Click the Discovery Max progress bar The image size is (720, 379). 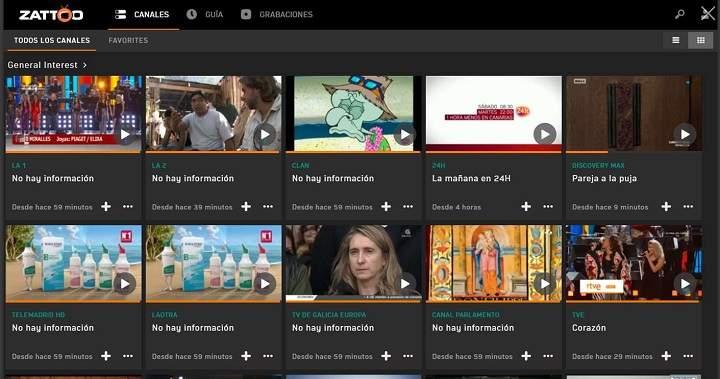(634, 152)
